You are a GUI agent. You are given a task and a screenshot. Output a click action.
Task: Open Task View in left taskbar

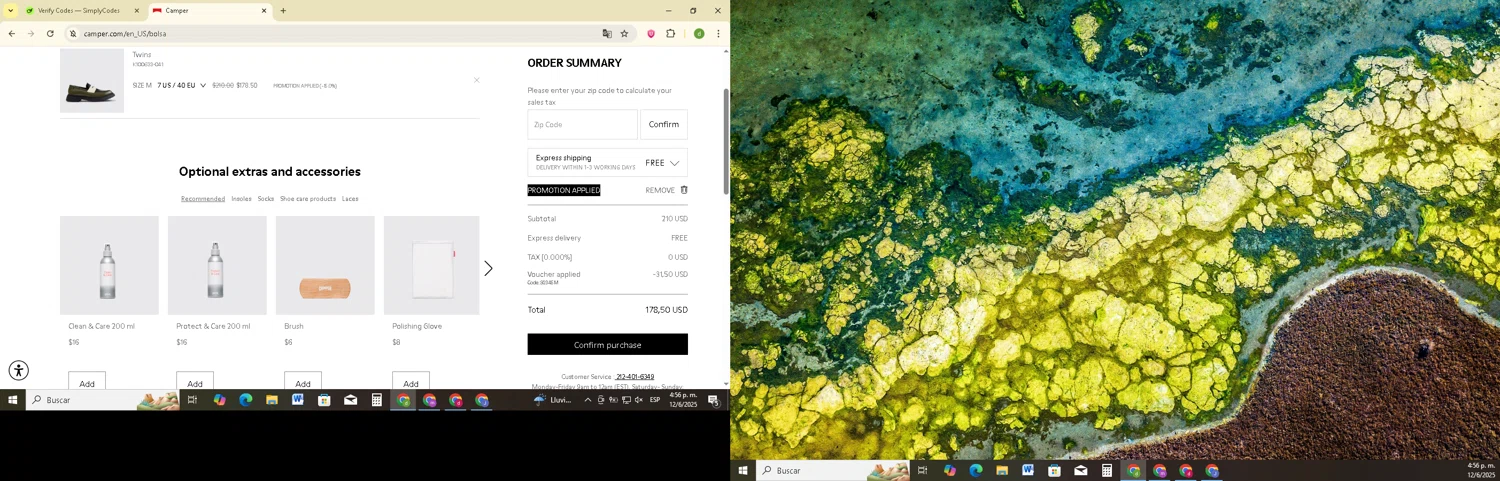click(x=192, y=400)
